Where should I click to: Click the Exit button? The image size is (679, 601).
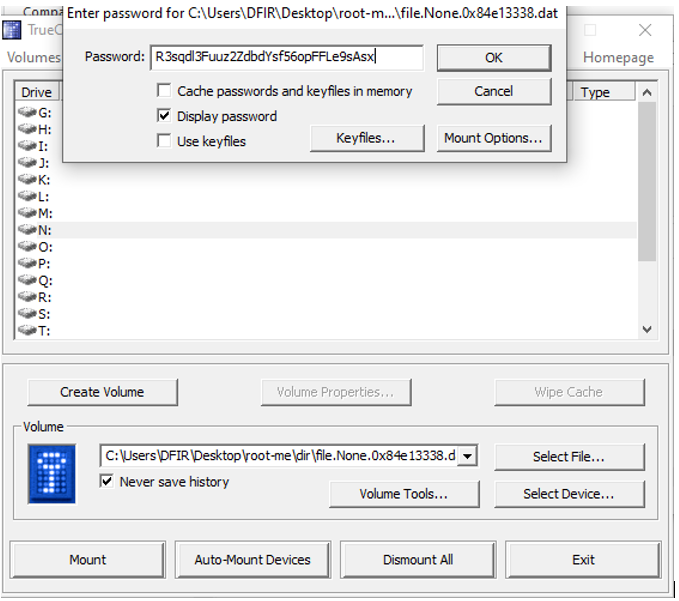click(x=583, y=559)
